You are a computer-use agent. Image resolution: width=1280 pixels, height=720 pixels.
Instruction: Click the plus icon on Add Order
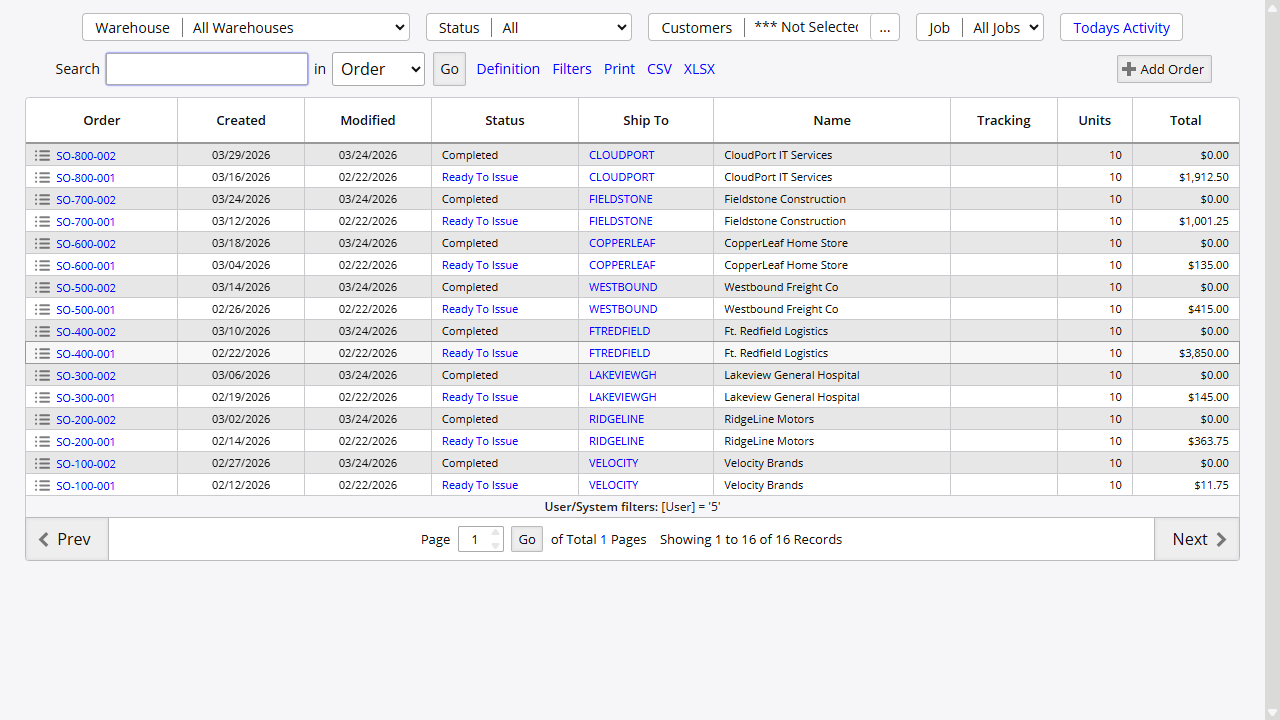pyautogui.click(x=1128, y=68)
